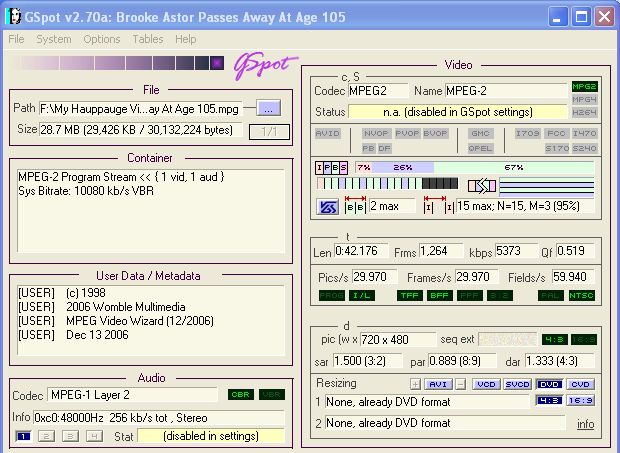The height and width of the screenshot is (453, 620).
Task: Click the H264 codec indicator
Action: click(584, 112)
